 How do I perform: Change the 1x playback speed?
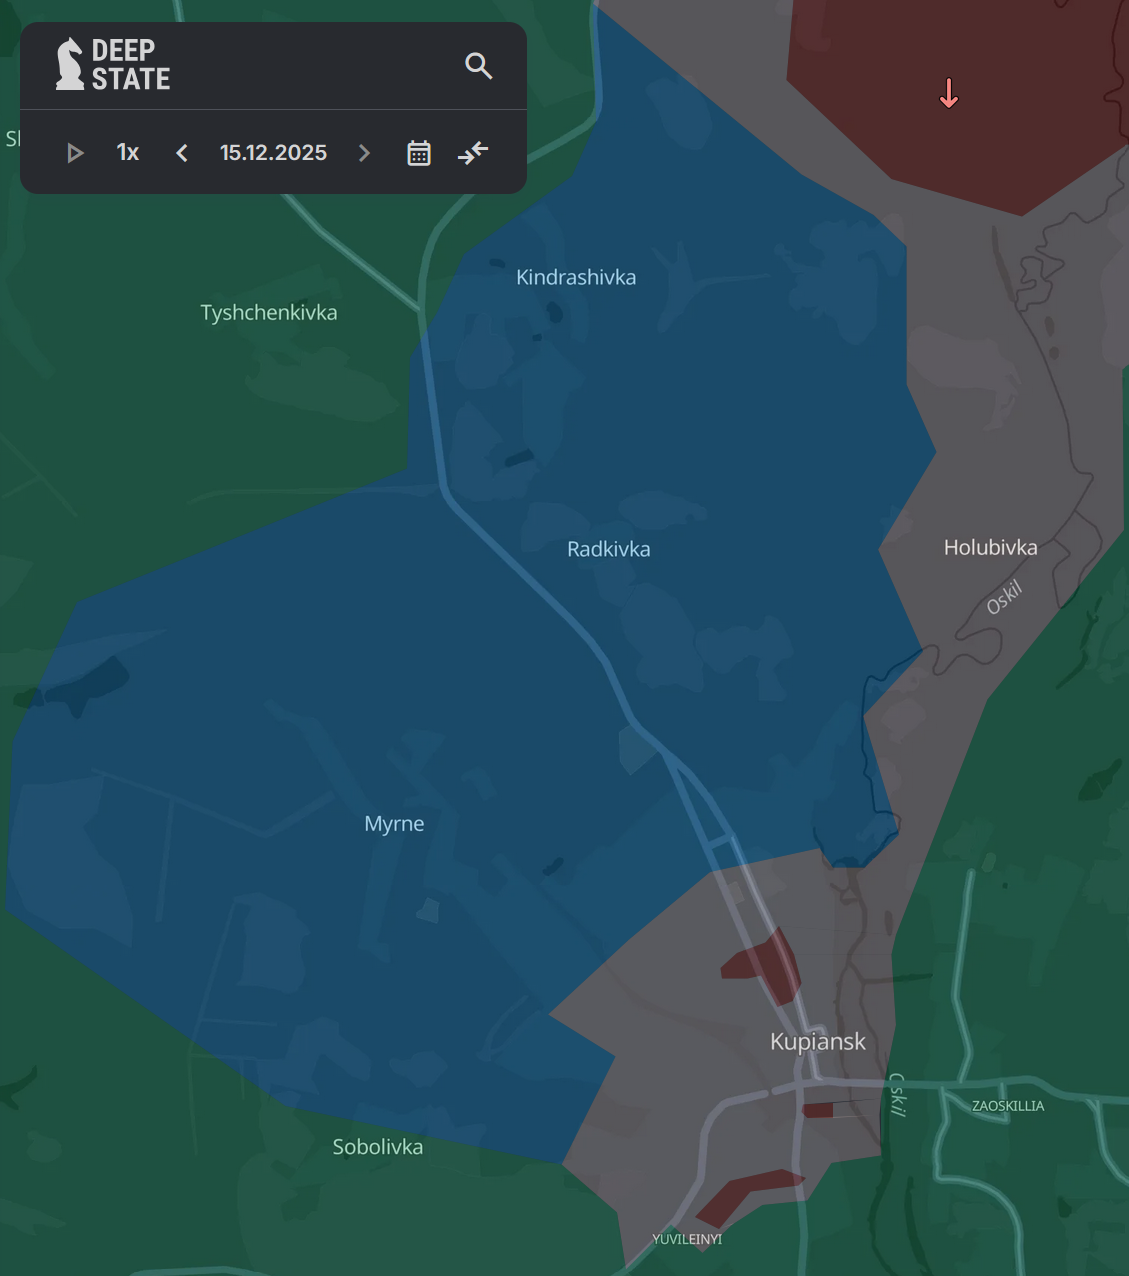click(x=128, y=153)
